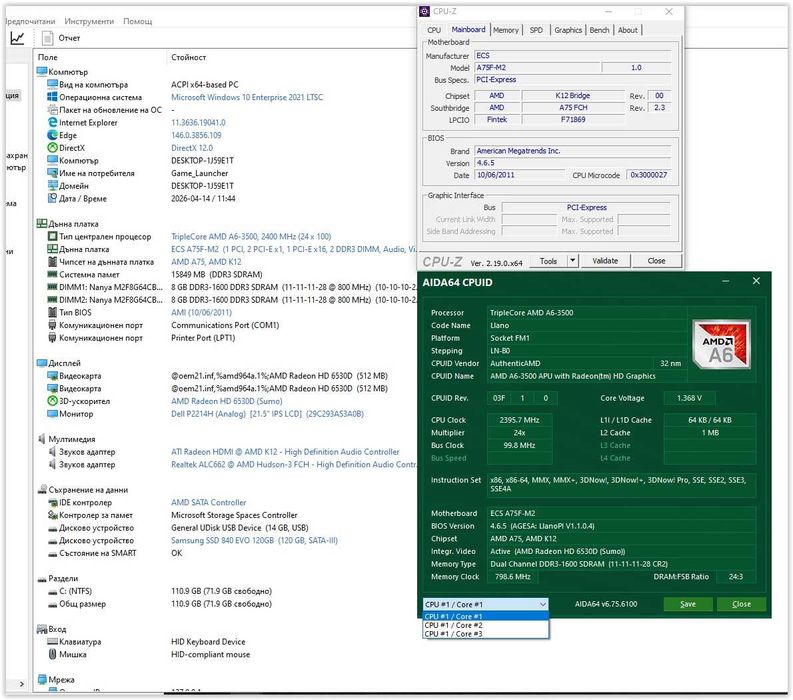Click the CPU-Z app icon in title bar
Viewport: 793px width, 700px height.
click(424, 11)
